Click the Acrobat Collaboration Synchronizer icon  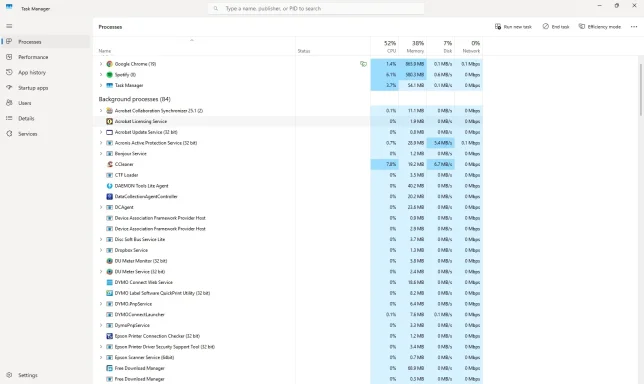point(109,111)
